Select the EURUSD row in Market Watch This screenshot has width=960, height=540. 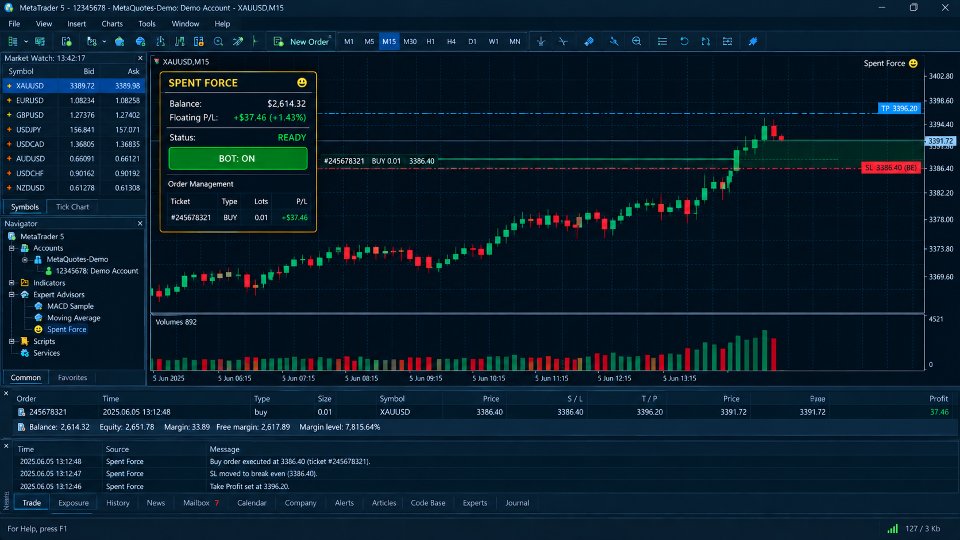pos(73,100)
